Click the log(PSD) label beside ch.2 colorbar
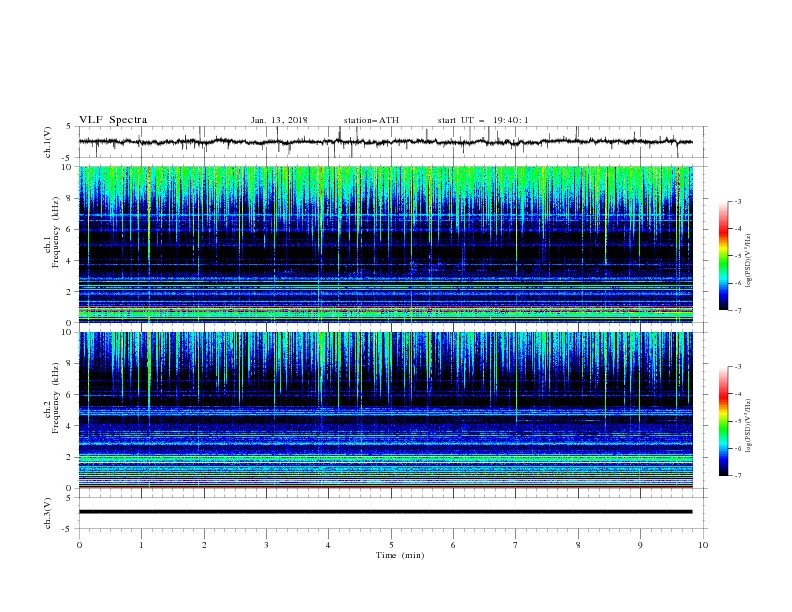Image resolution: width=792 pixels, height=612 pixels. coord(749,426)
